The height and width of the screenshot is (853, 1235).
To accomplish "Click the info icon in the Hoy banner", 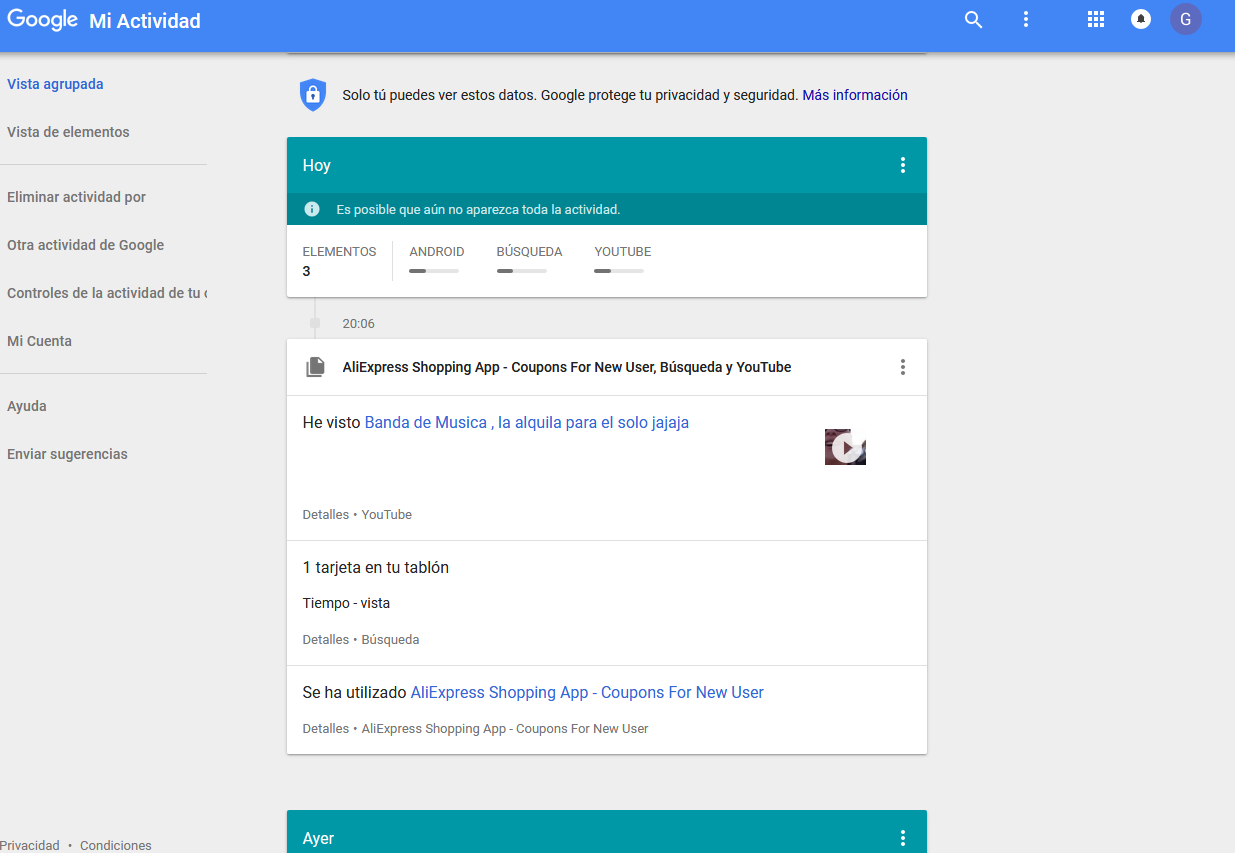I will point(312,209).
